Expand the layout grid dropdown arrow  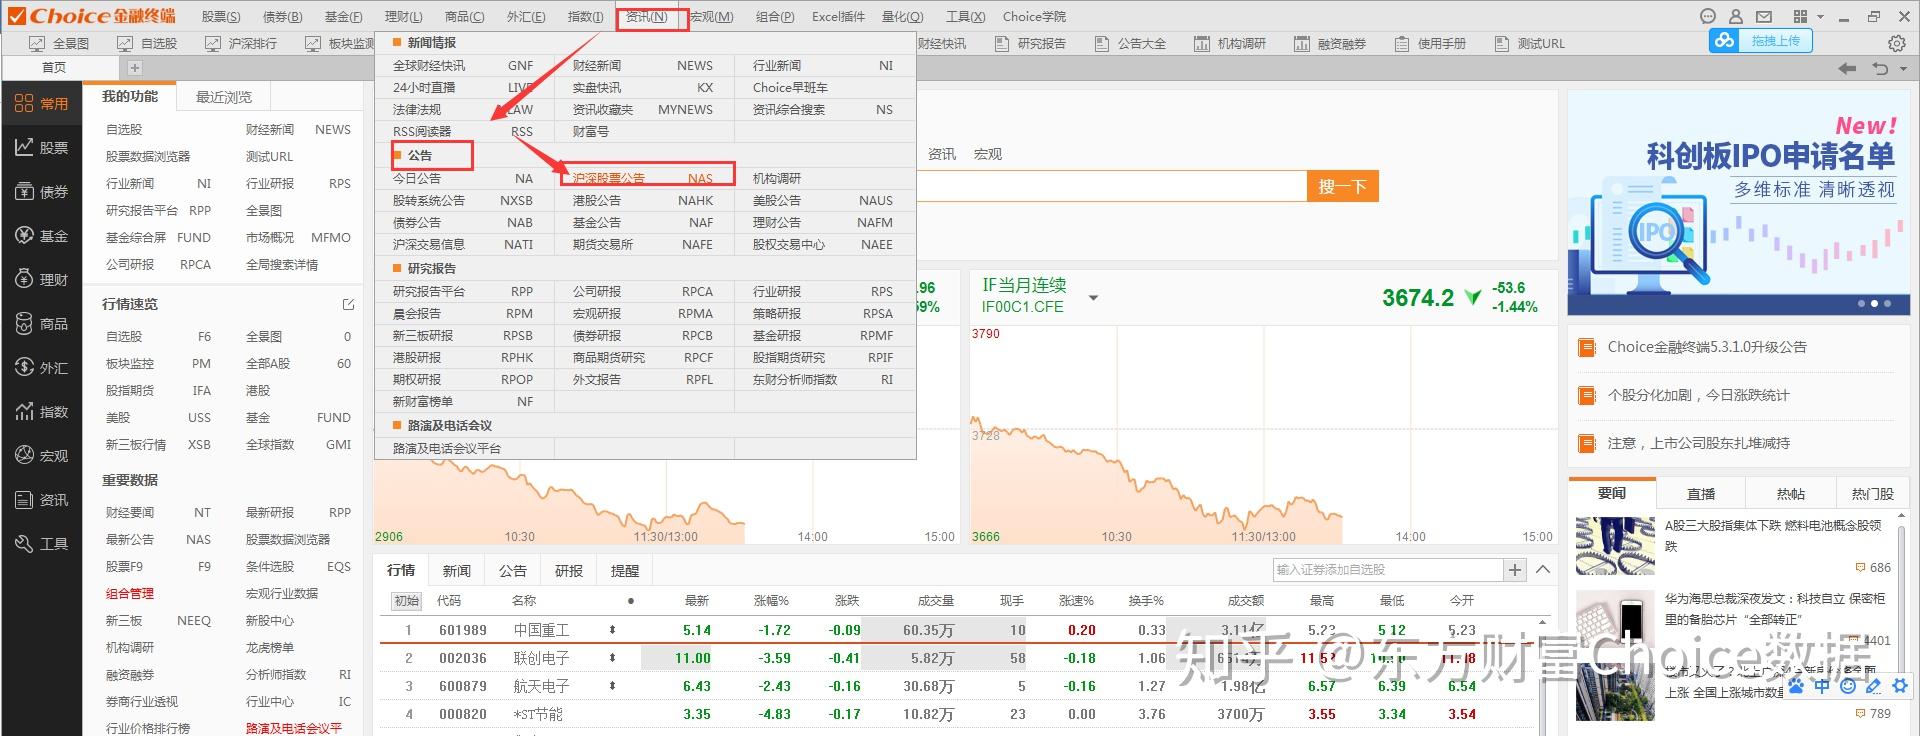click(1820, 16)
